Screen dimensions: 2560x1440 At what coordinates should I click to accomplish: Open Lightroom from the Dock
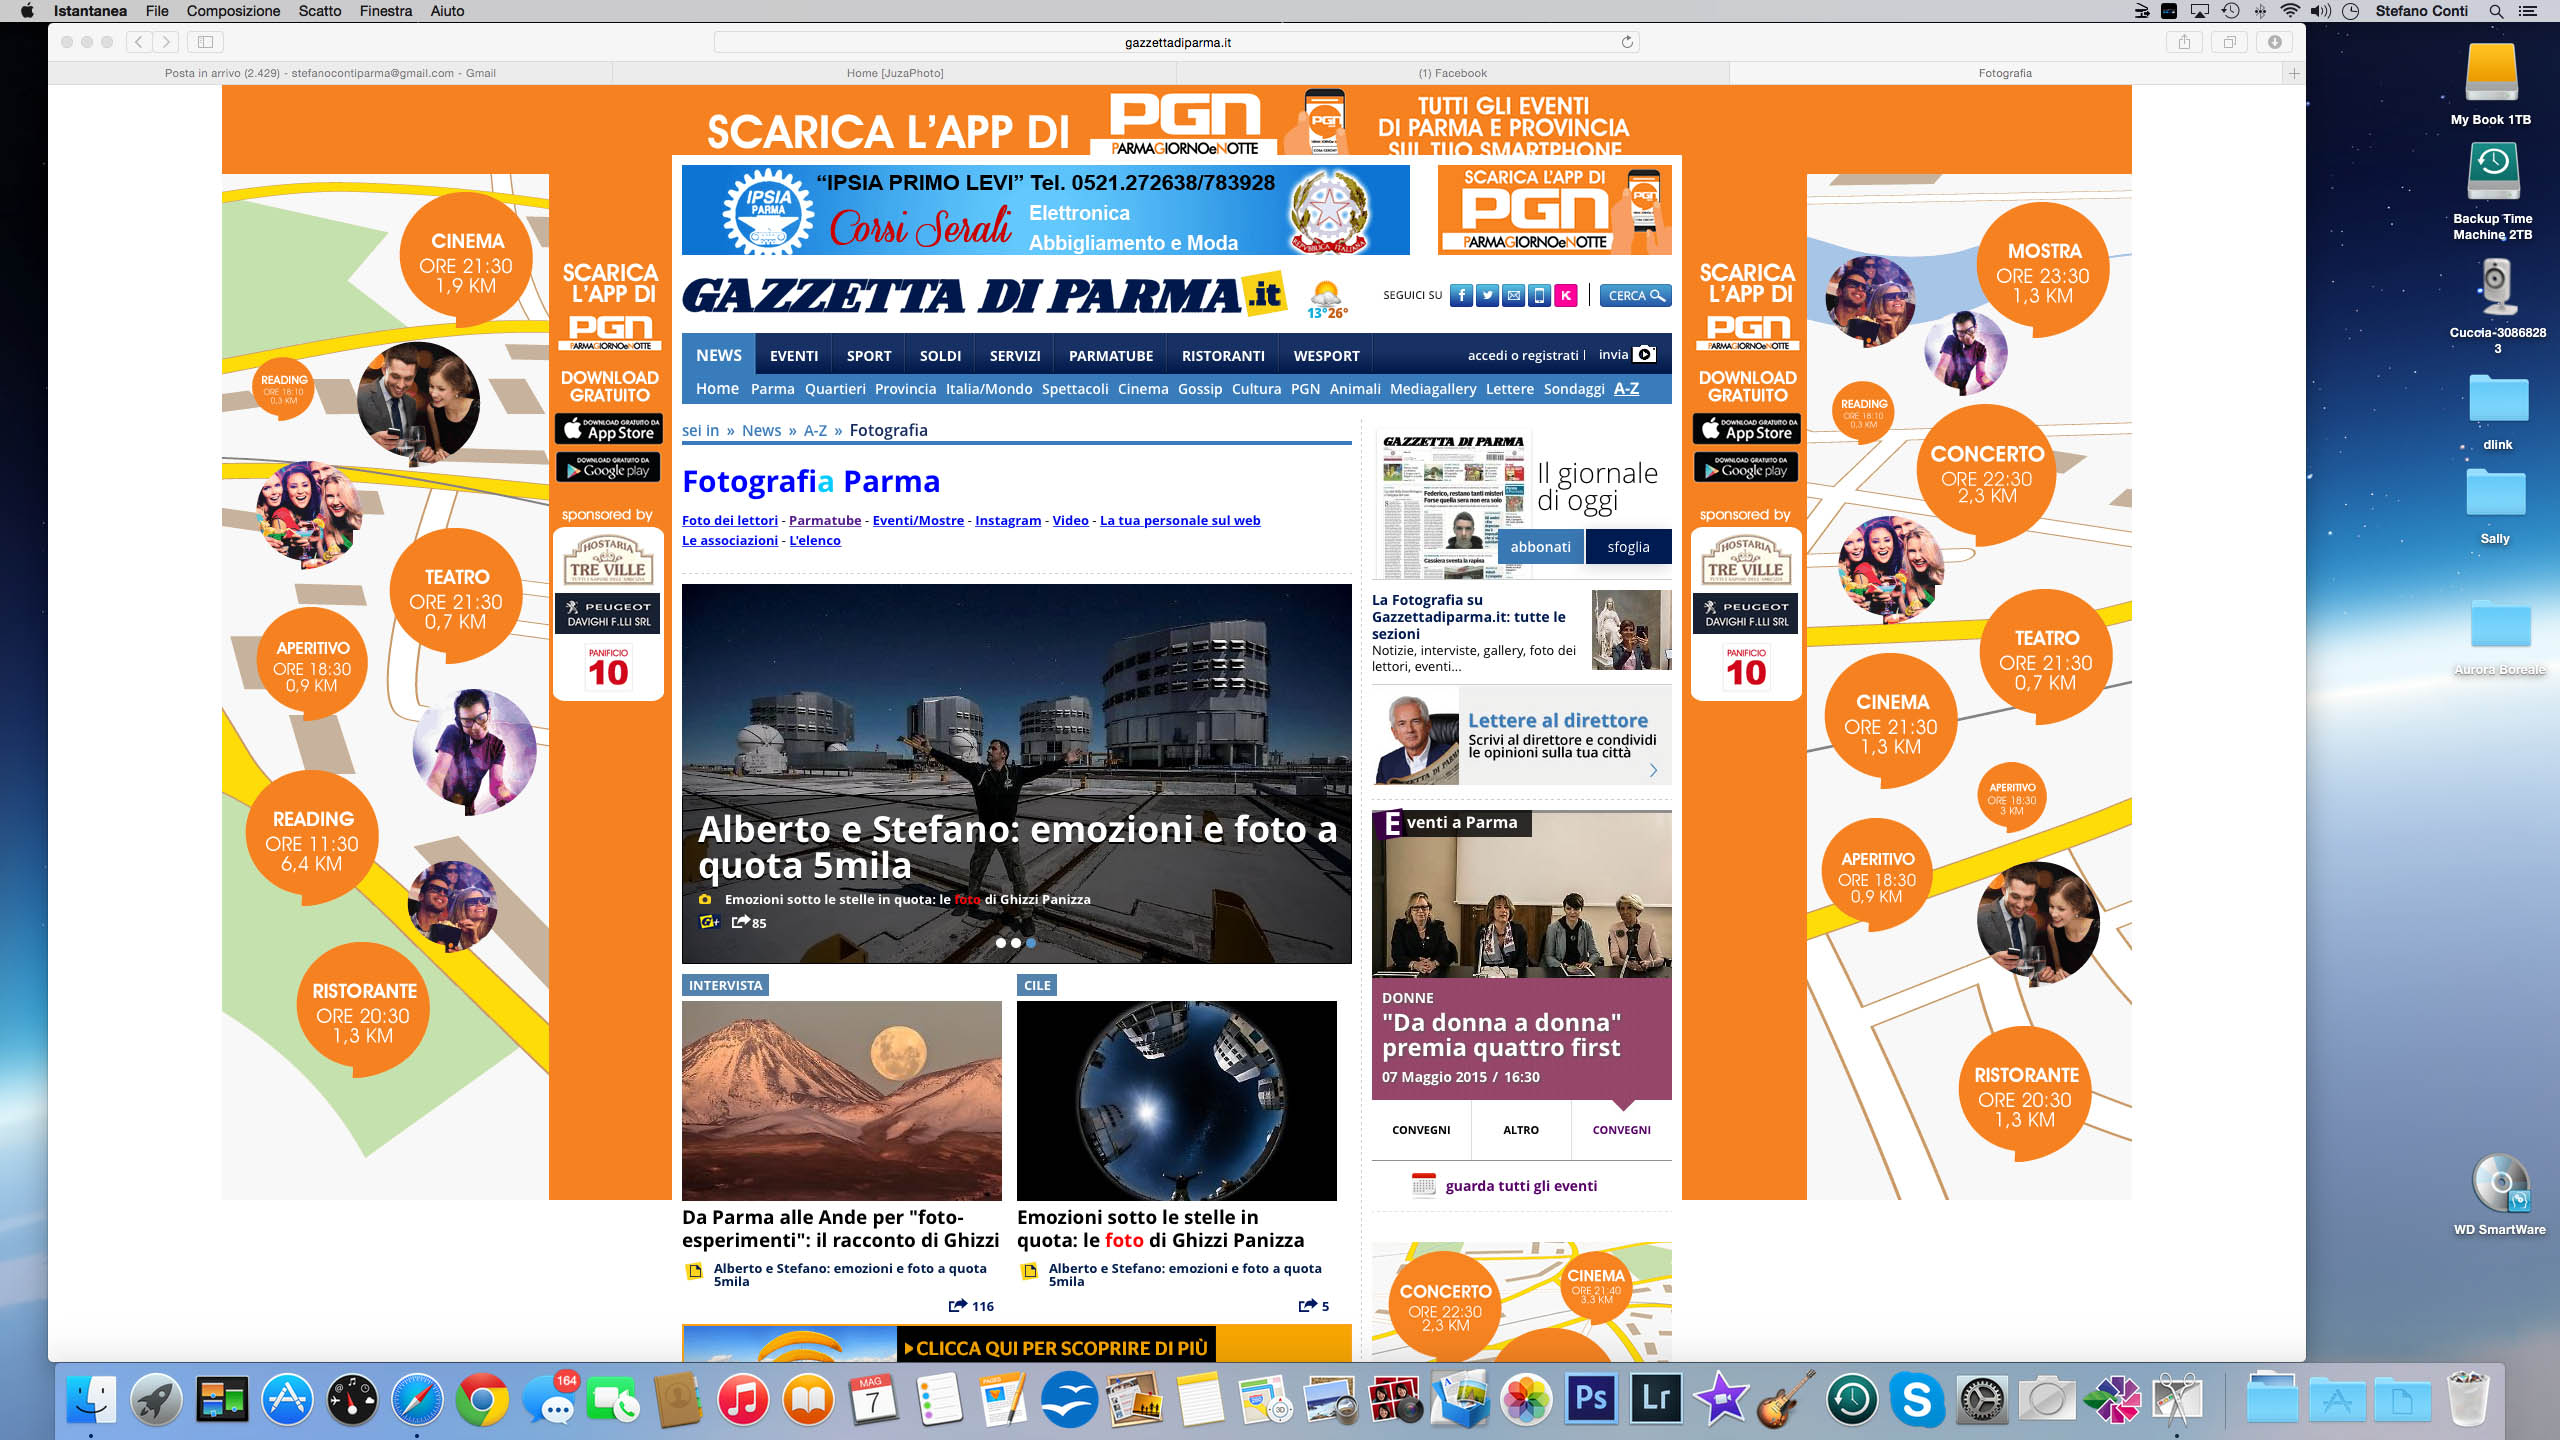tap(1656, 1398)
